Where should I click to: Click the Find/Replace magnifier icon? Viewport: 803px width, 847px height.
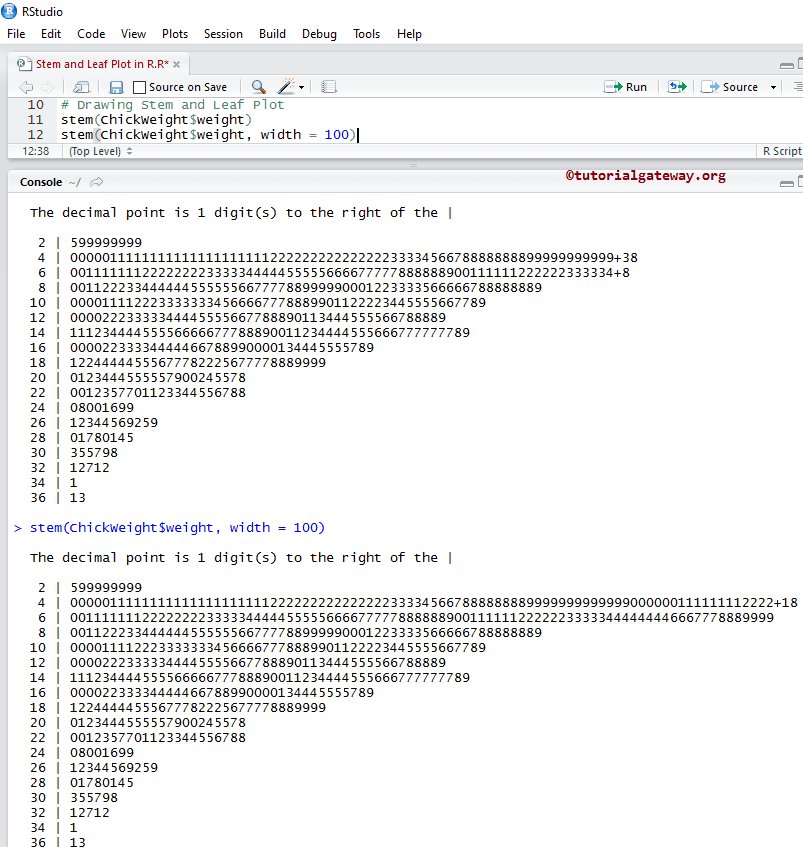tap(258, 87)
